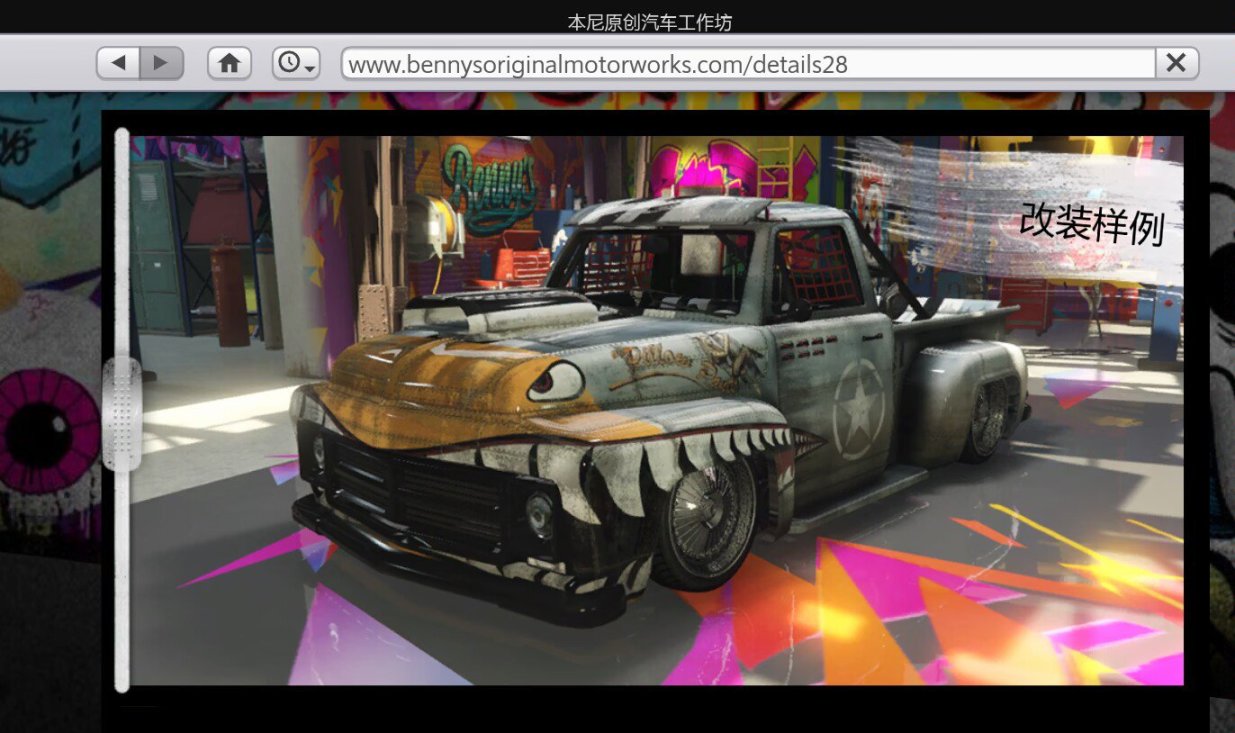Select the grayed forward navigation arrow
The width and height of the screenshot is (1235, 733).
(160, 62)
